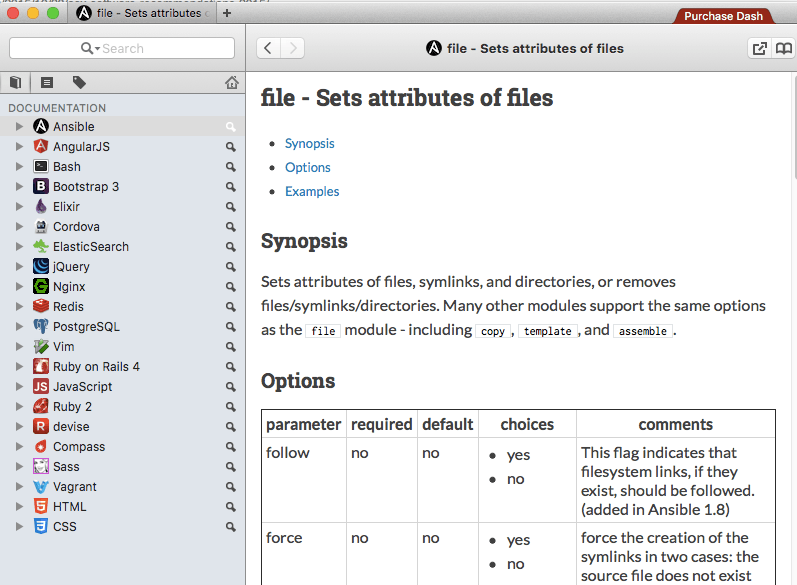Click the 'copy' inline code word
The width and height of the screenshot is (797, 585).
click(493, 331)
